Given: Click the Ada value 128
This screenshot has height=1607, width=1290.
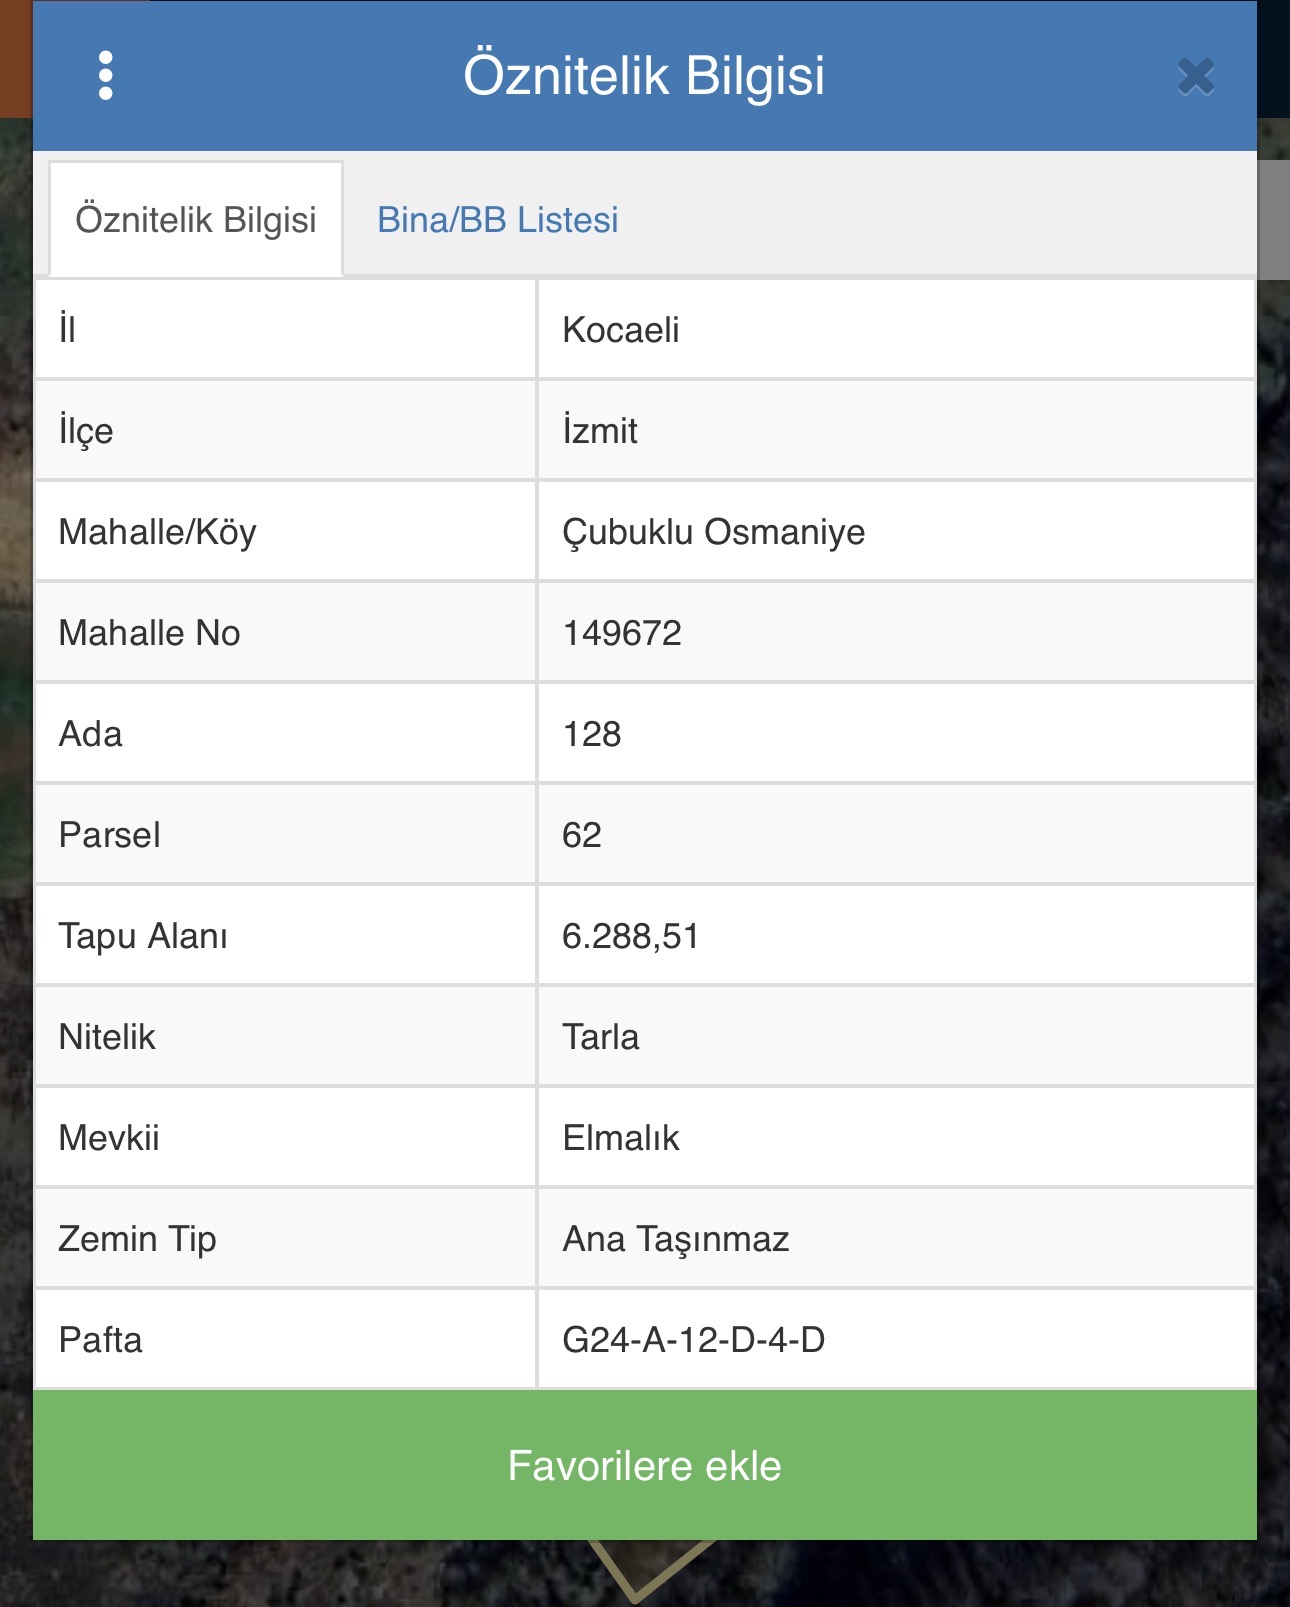Looking at the screenshot, I should 592,734.
